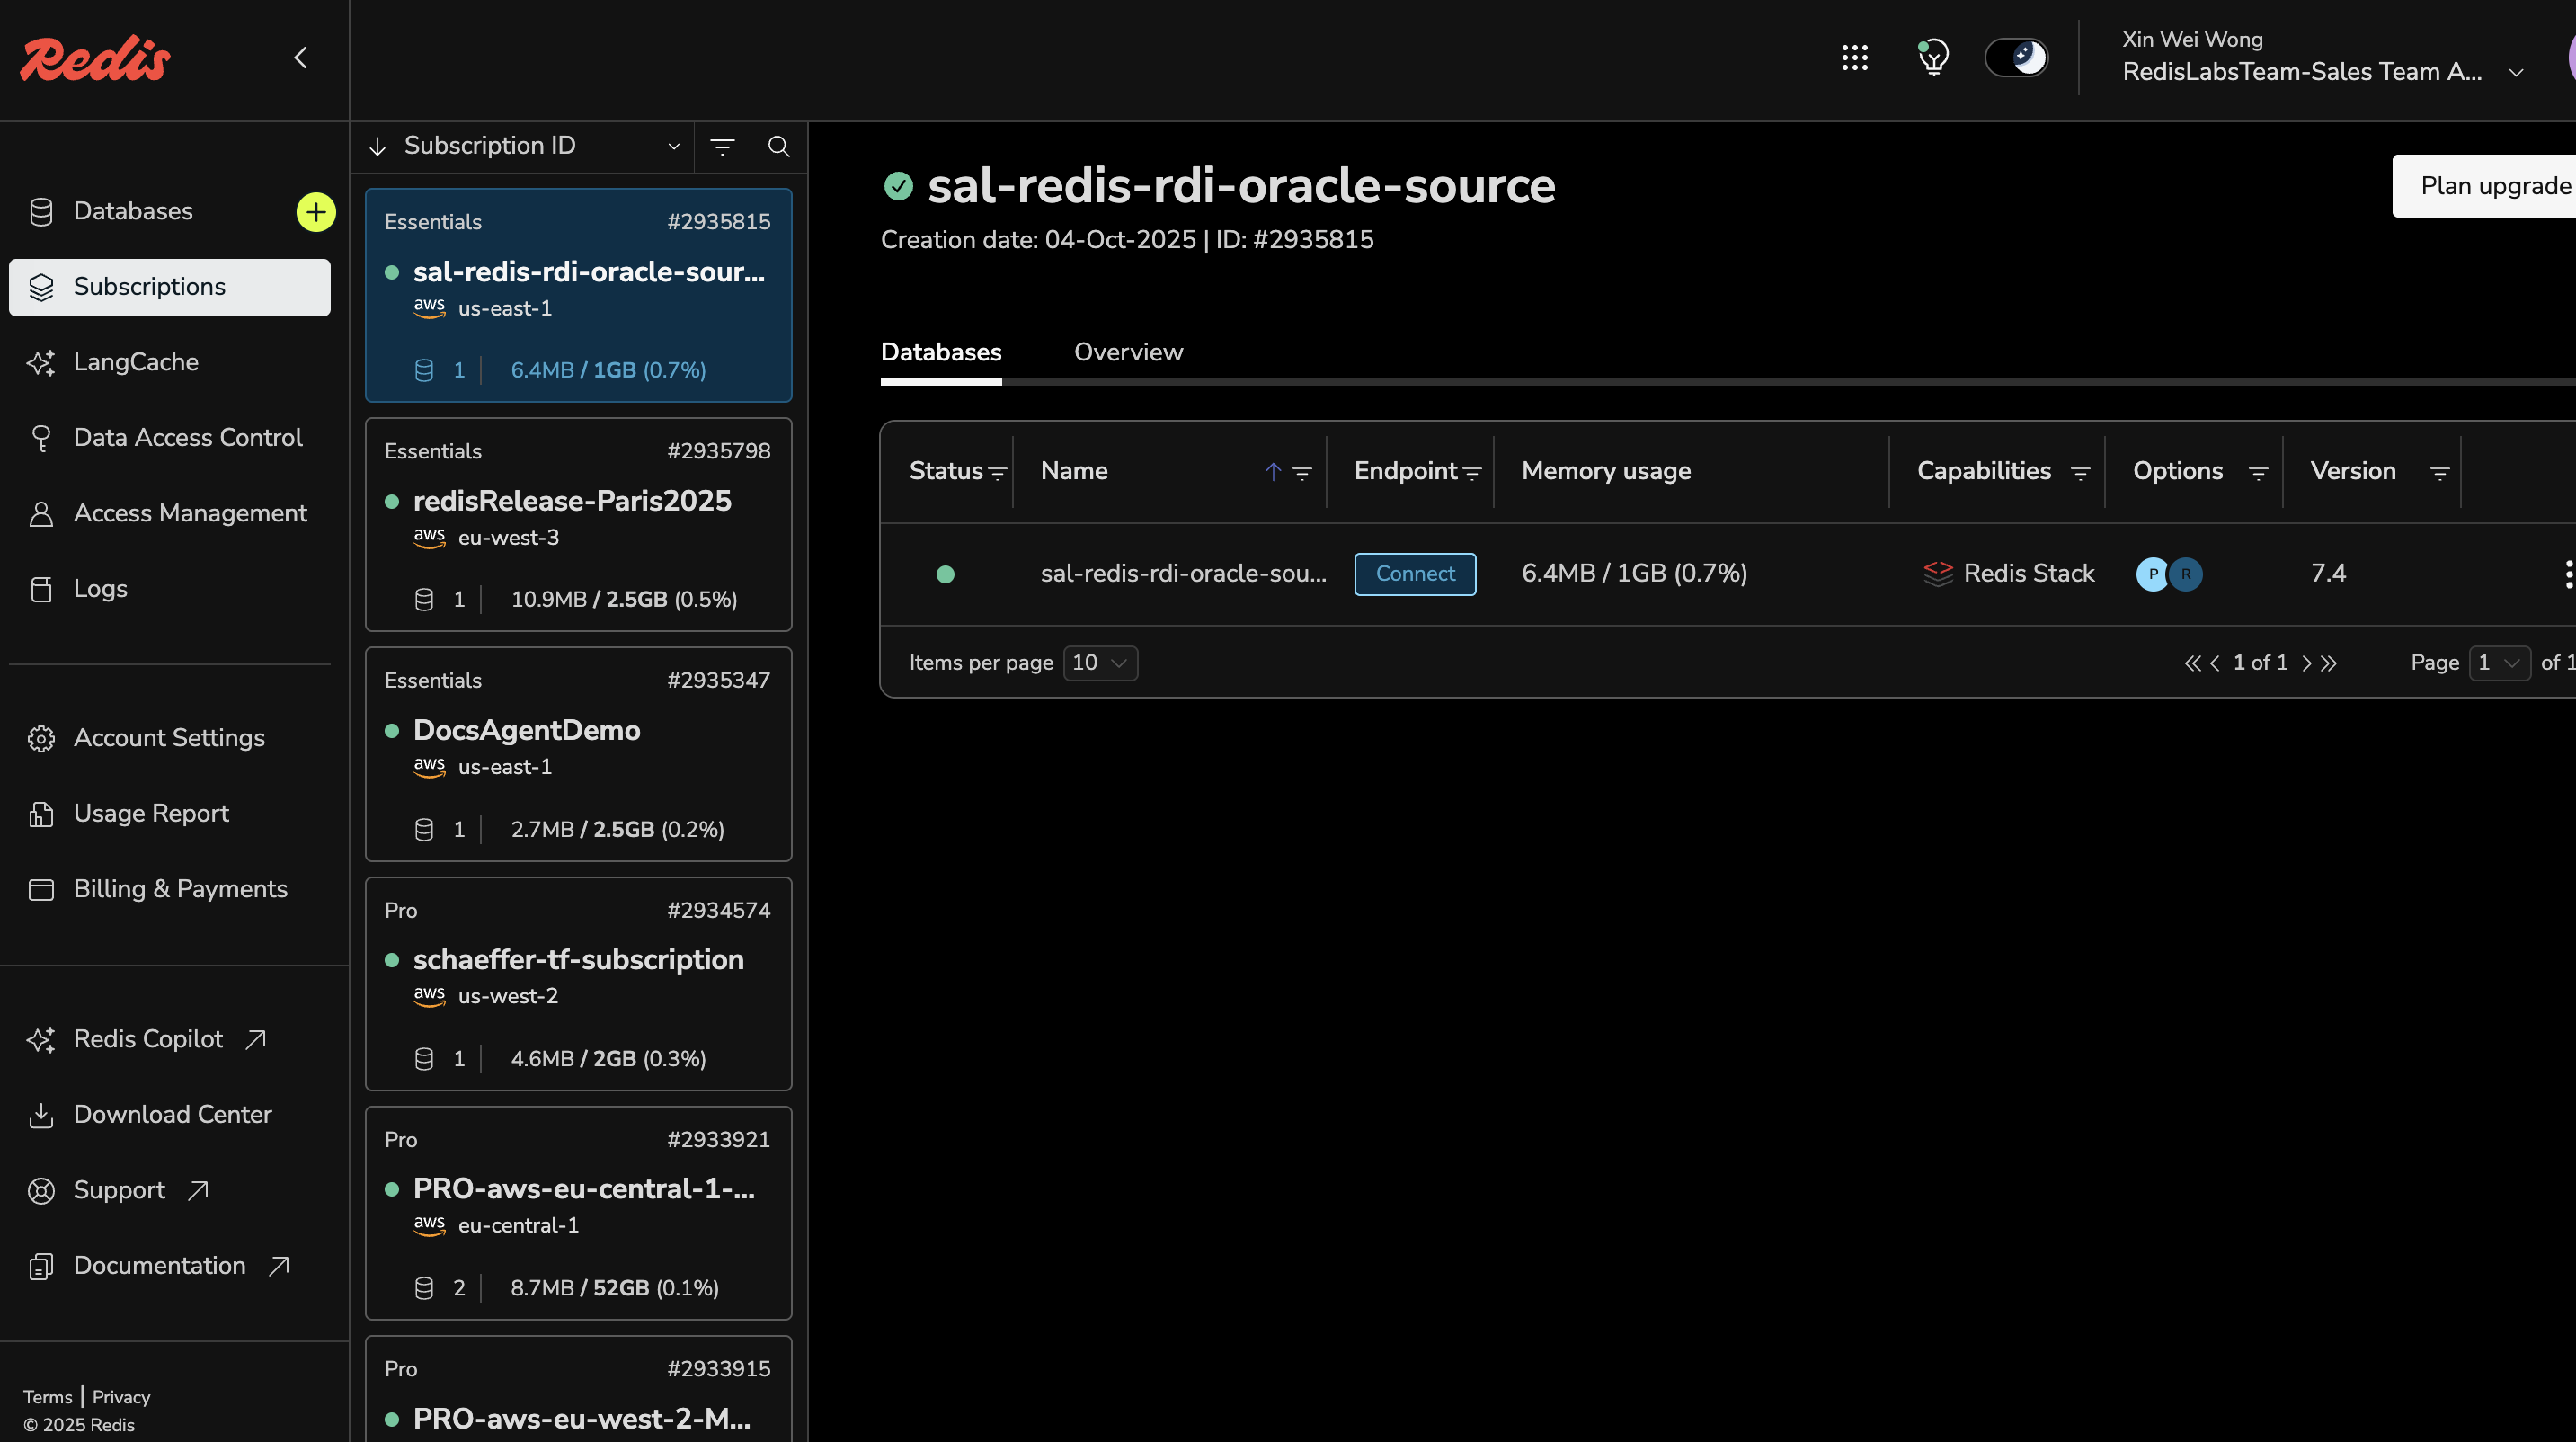Open Access Management page
Screen dimensions: 2576x1442
190,513
